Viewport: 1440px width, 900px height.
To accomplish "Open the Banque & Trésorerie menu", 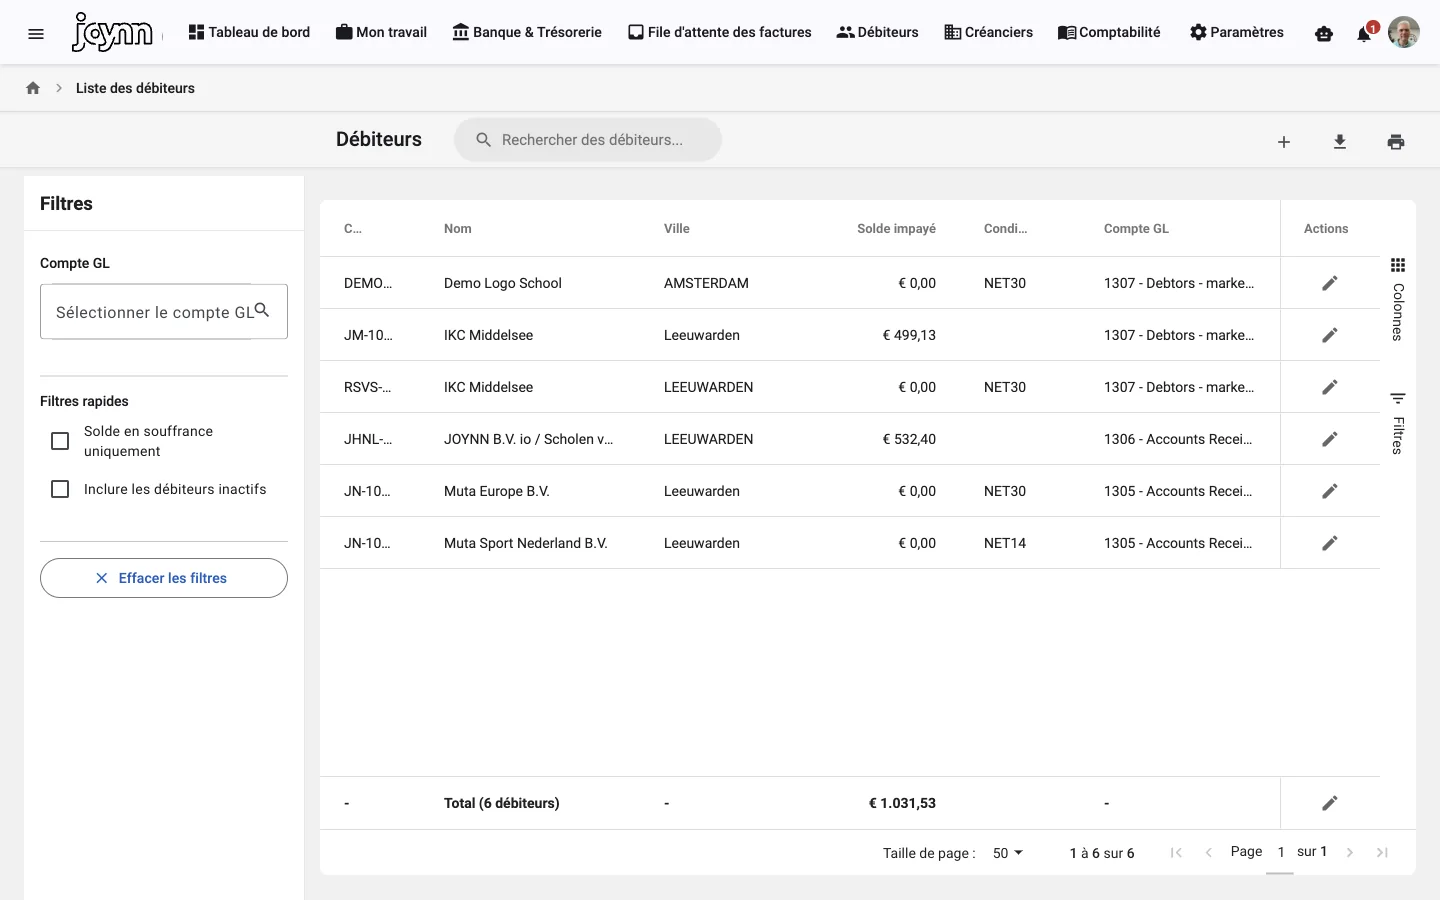I will pos(527,32).
